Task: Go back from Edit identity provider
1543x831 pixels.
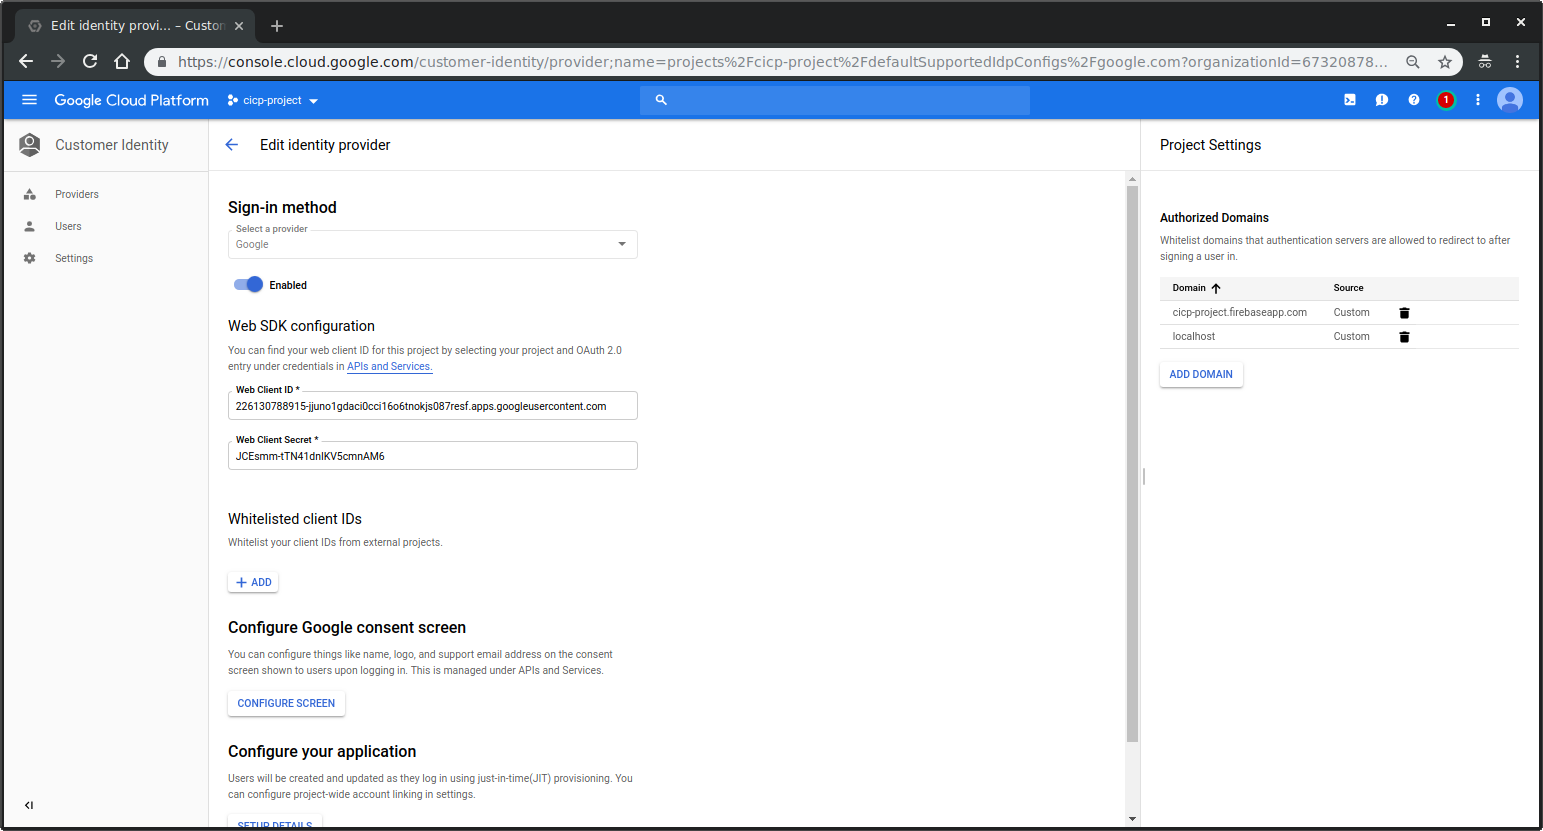Action: tap(232, 145)
